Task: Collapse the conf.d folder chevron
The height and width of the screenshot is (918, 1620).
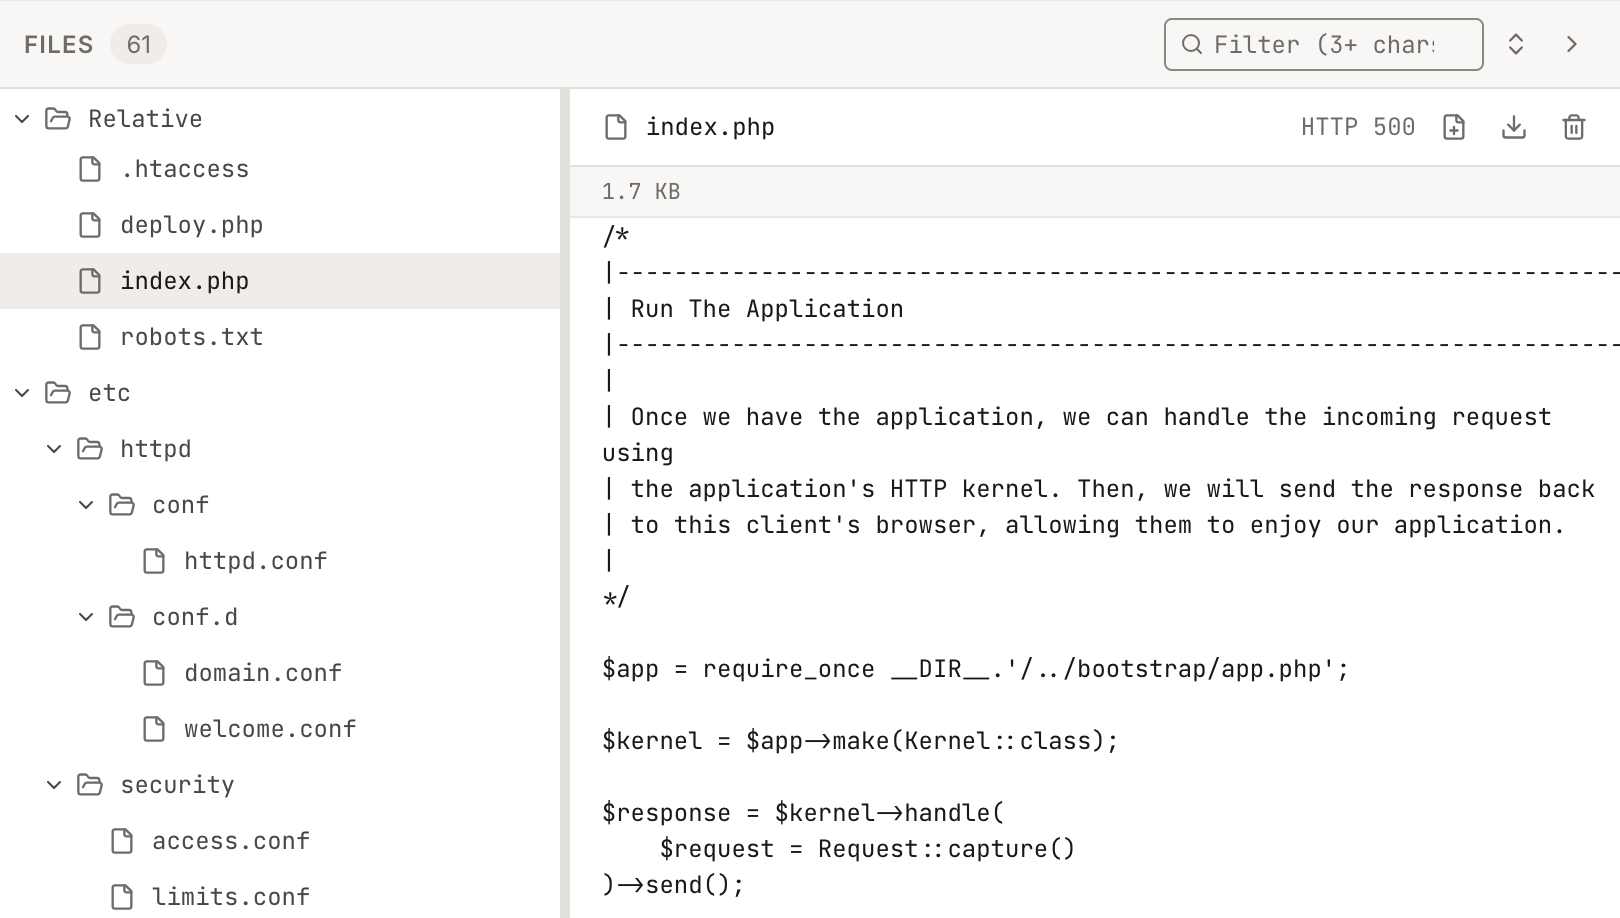Action: [86, 617]
